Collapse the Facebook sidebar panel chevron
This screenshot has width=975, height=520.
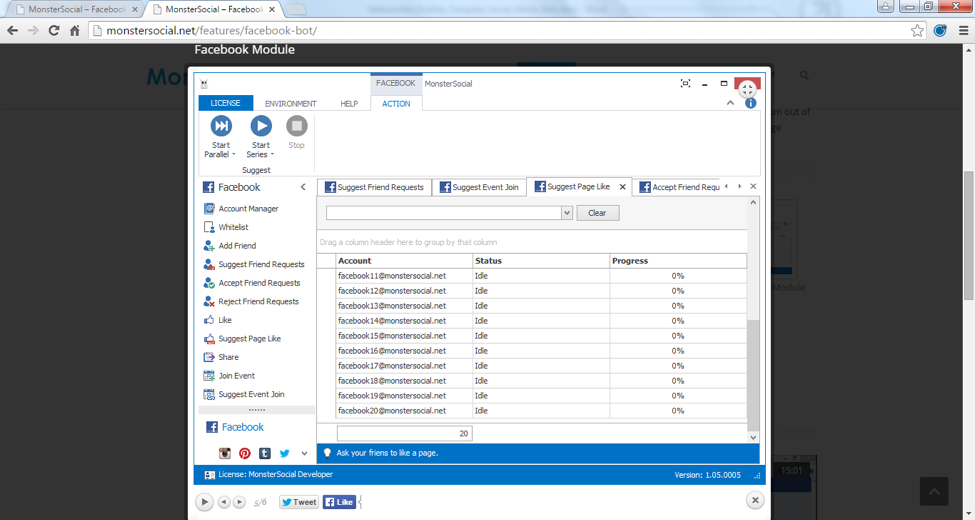point(303,187)
